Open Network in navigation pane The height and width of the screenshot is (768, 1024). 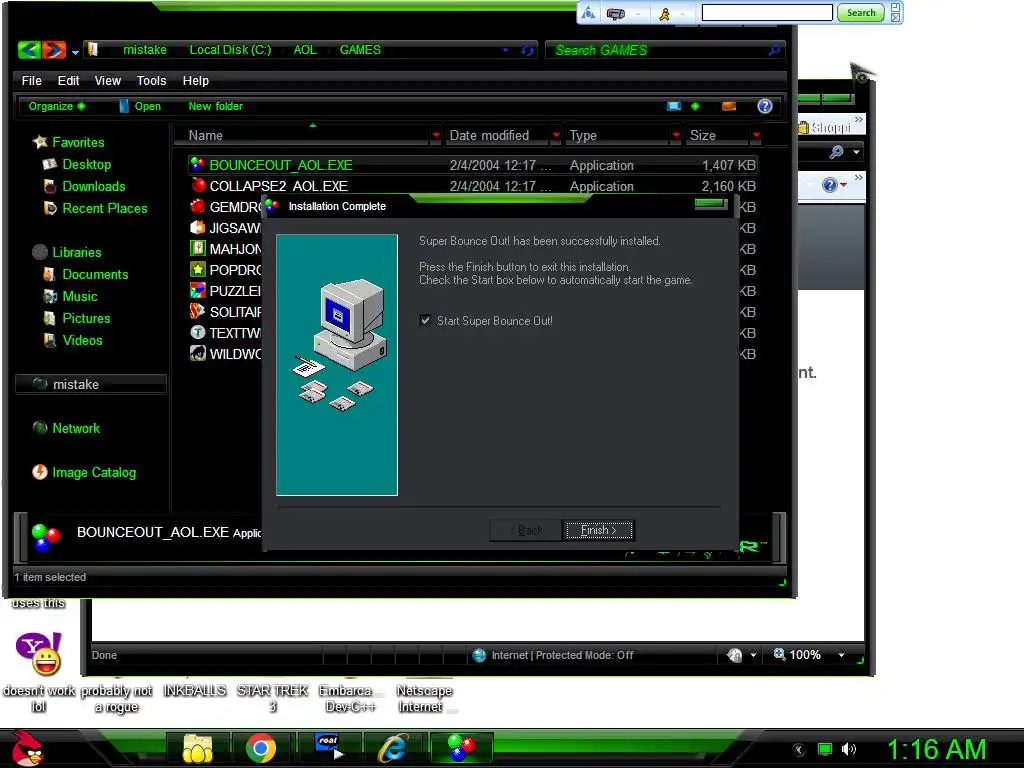click(66, 428)
